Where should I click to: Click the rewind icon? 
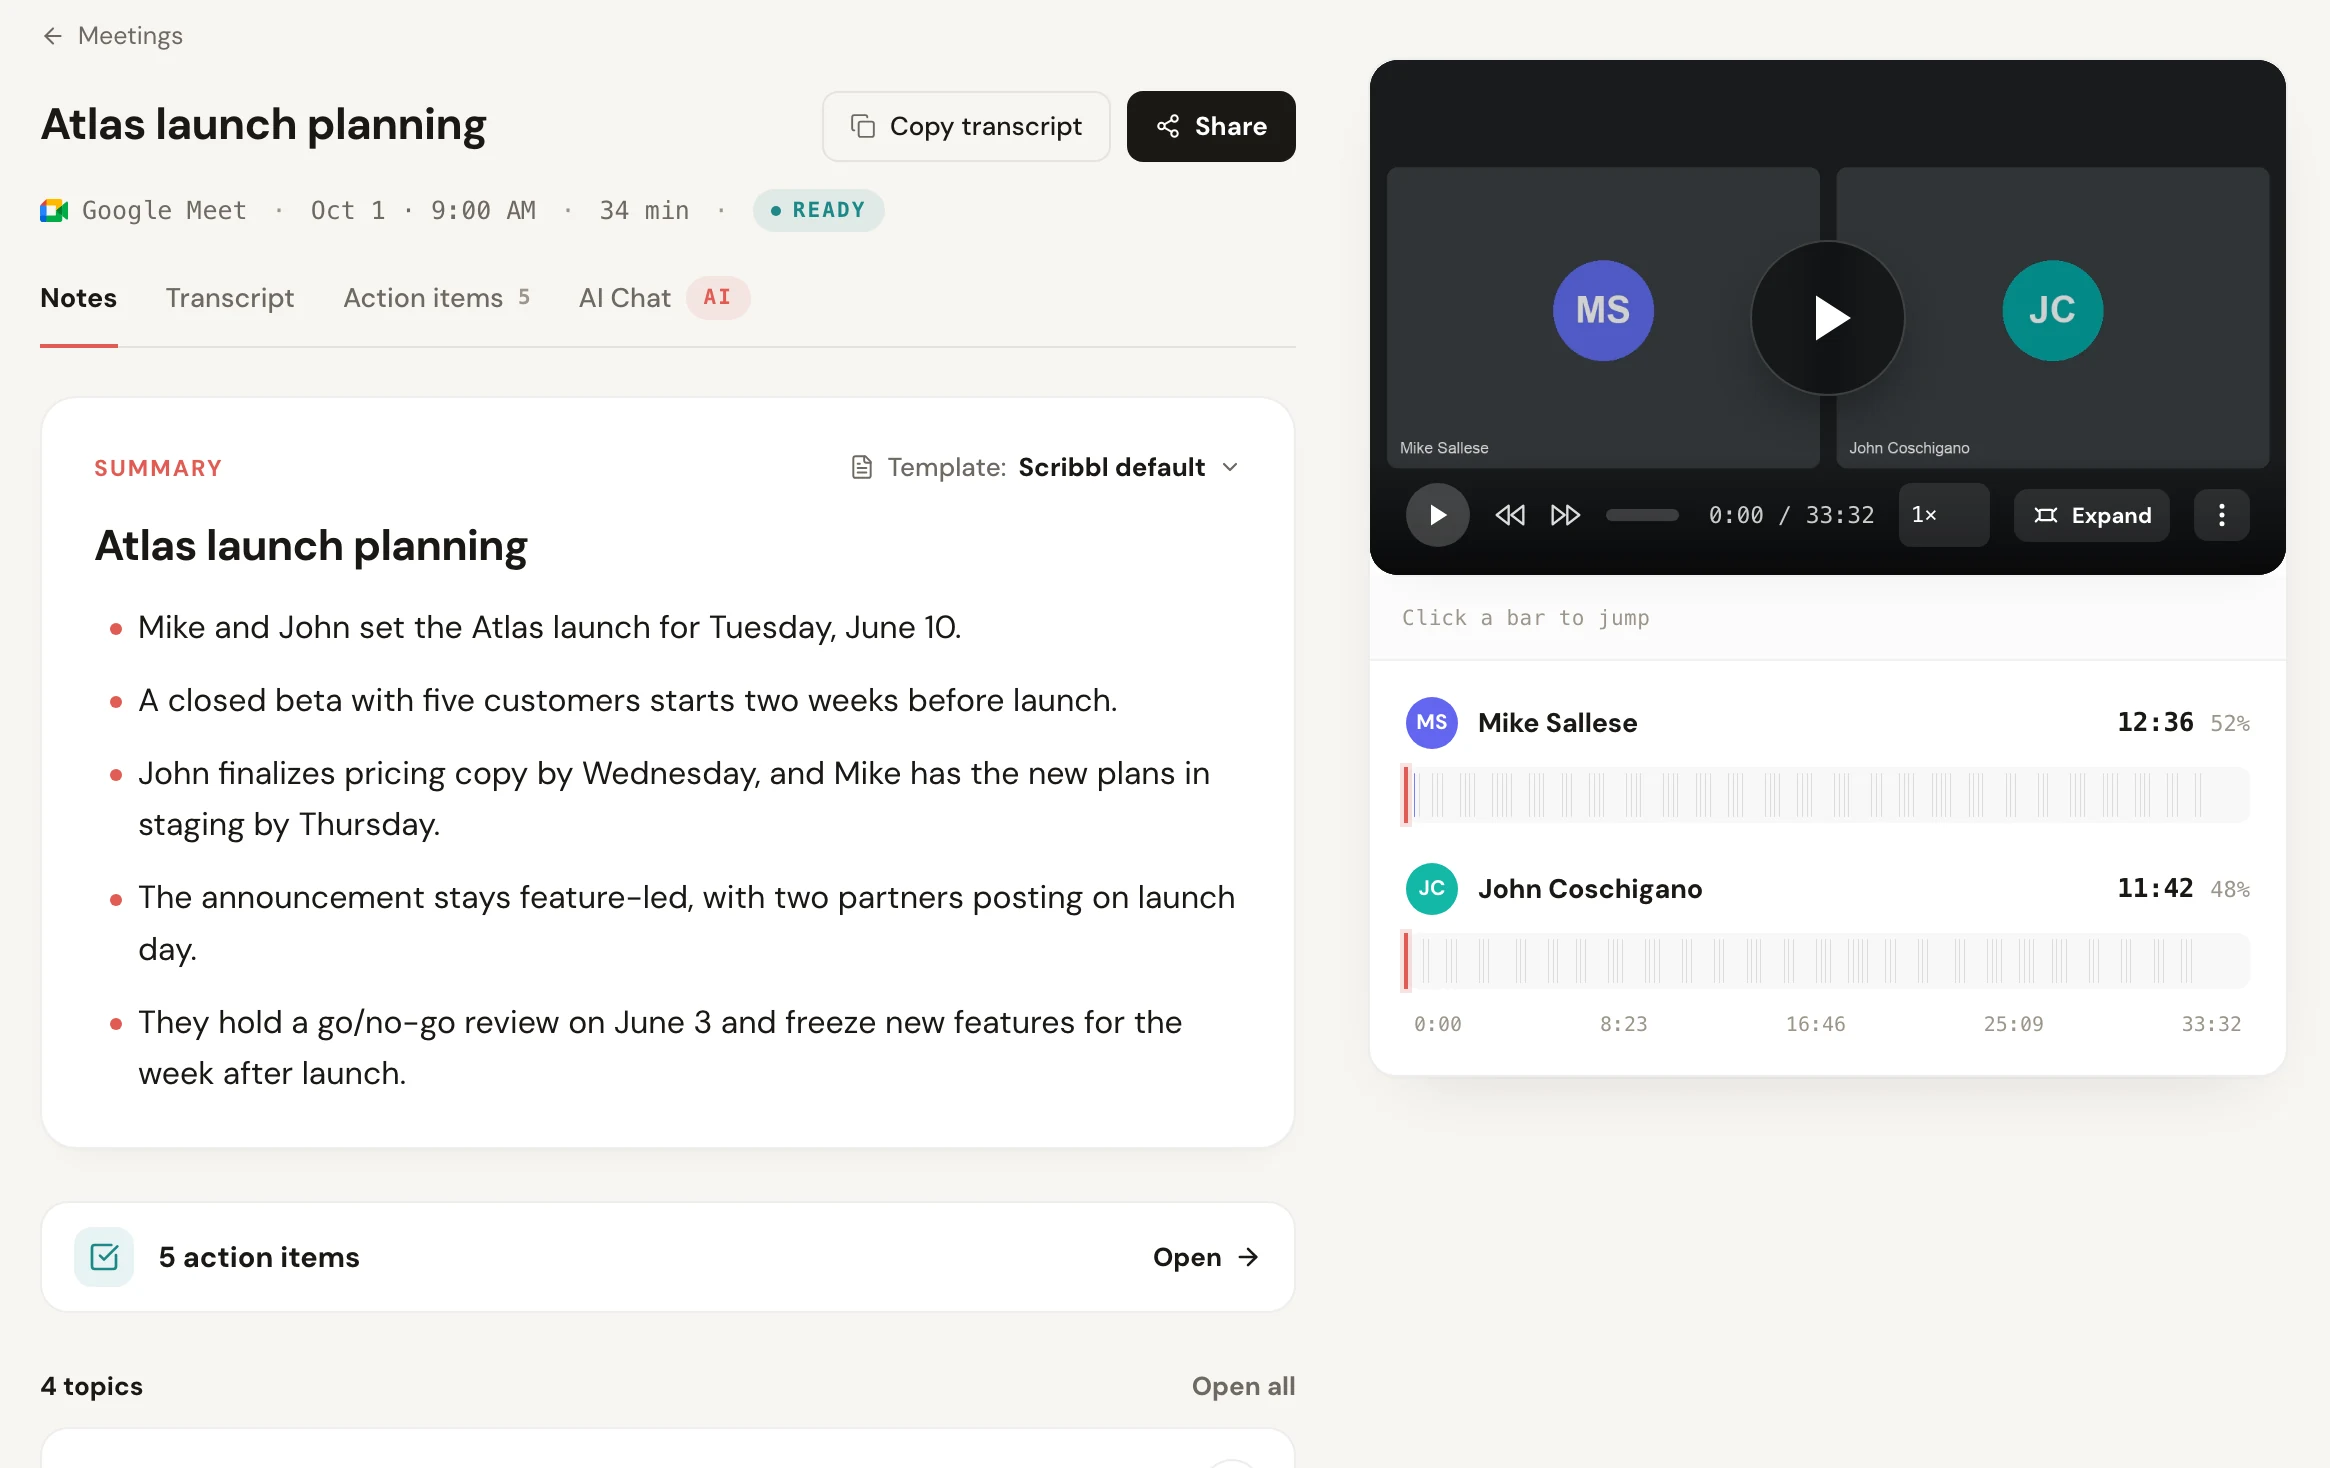(x=1510, y=515)
